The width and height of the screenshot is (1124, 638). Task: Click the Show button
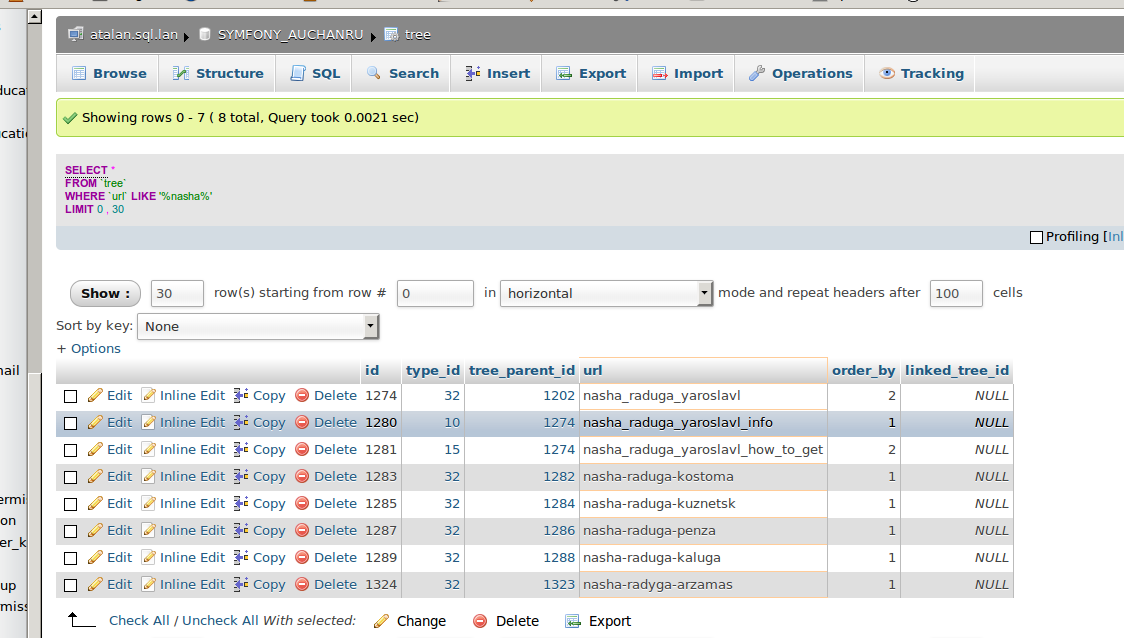point(105,293)
